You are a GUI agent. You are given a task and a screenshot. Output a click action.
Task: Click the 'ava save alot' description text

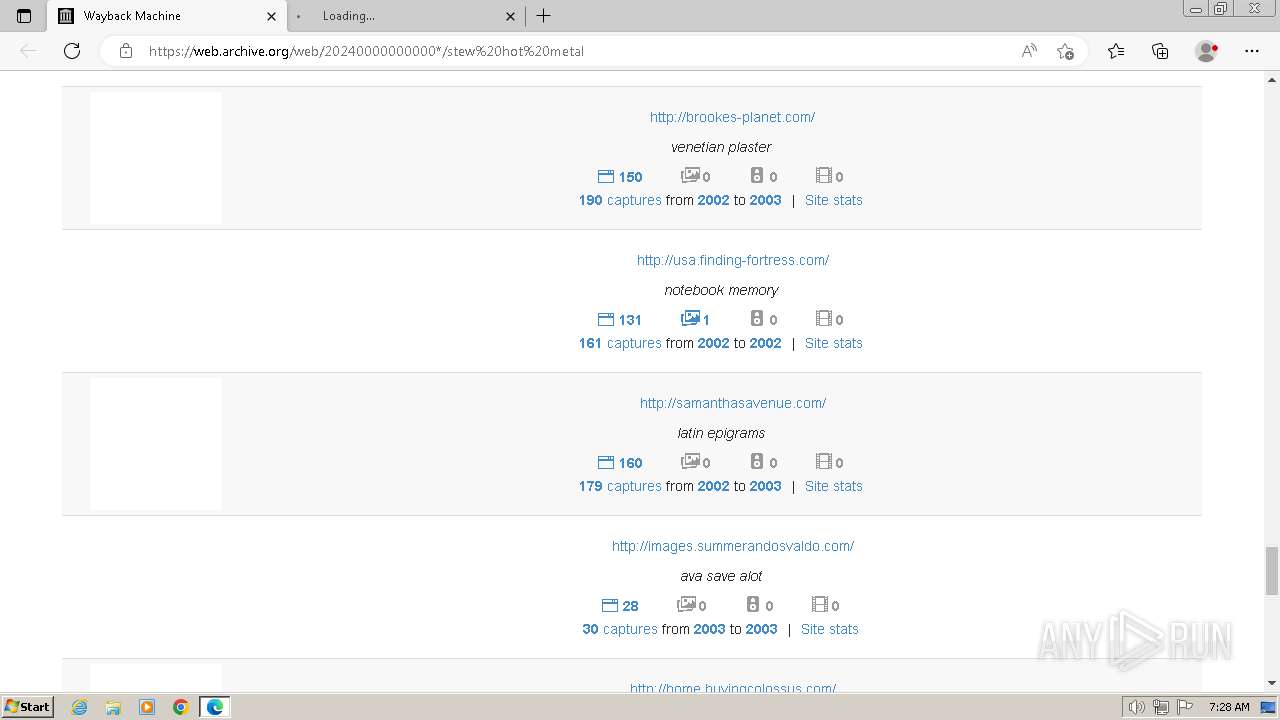(721, 576)
